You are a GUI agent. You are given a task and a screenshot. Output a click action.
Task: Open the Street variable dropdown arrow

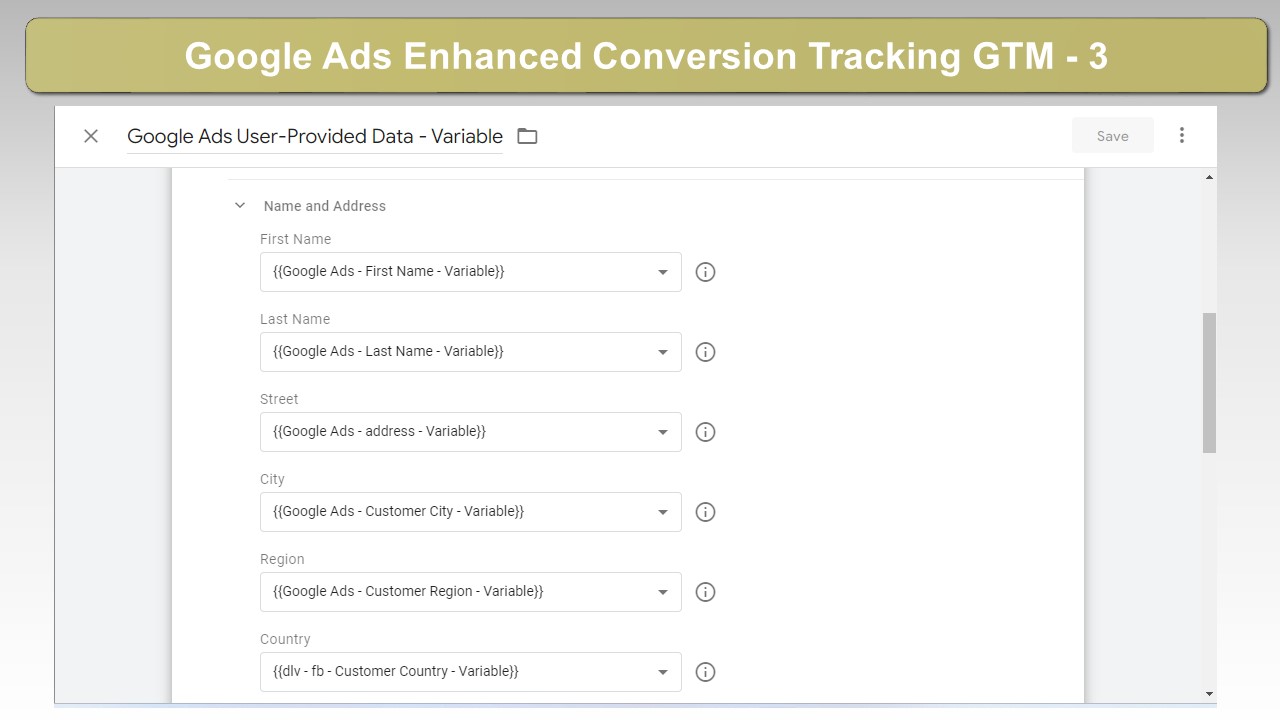click(x=662, y=432)
